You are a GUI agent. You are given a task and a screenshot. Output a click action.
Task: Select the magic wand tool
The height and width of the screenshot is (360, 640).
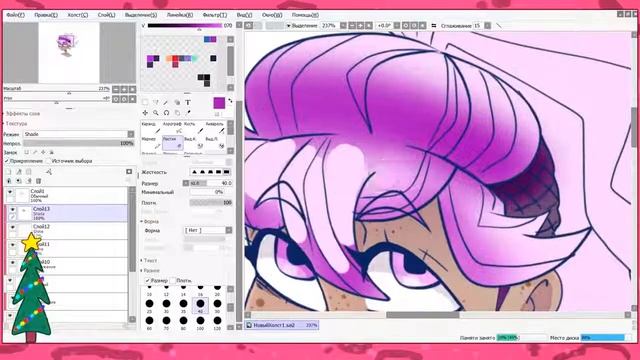[x=166, y=102]
